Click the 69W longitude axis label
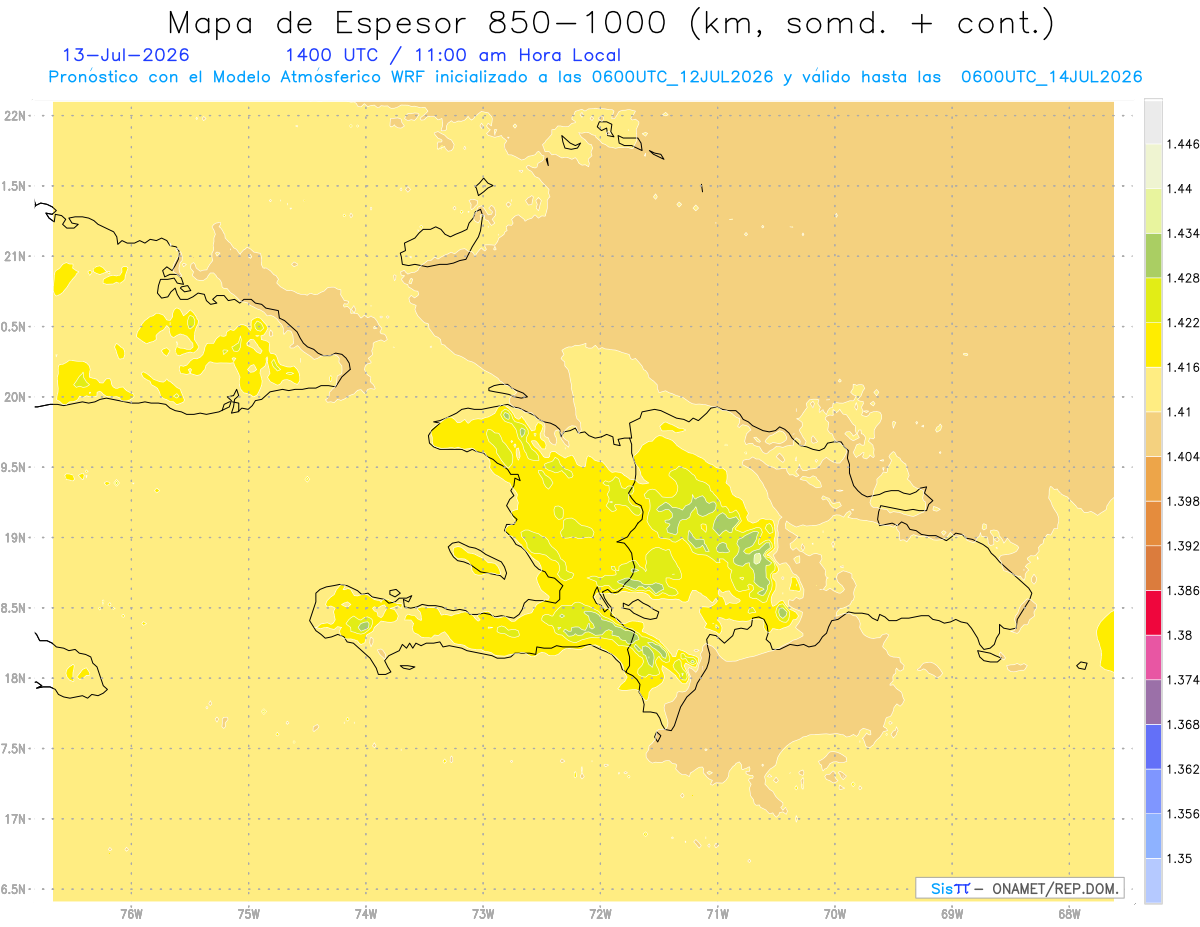1200x927 pixels. (952, 914)
